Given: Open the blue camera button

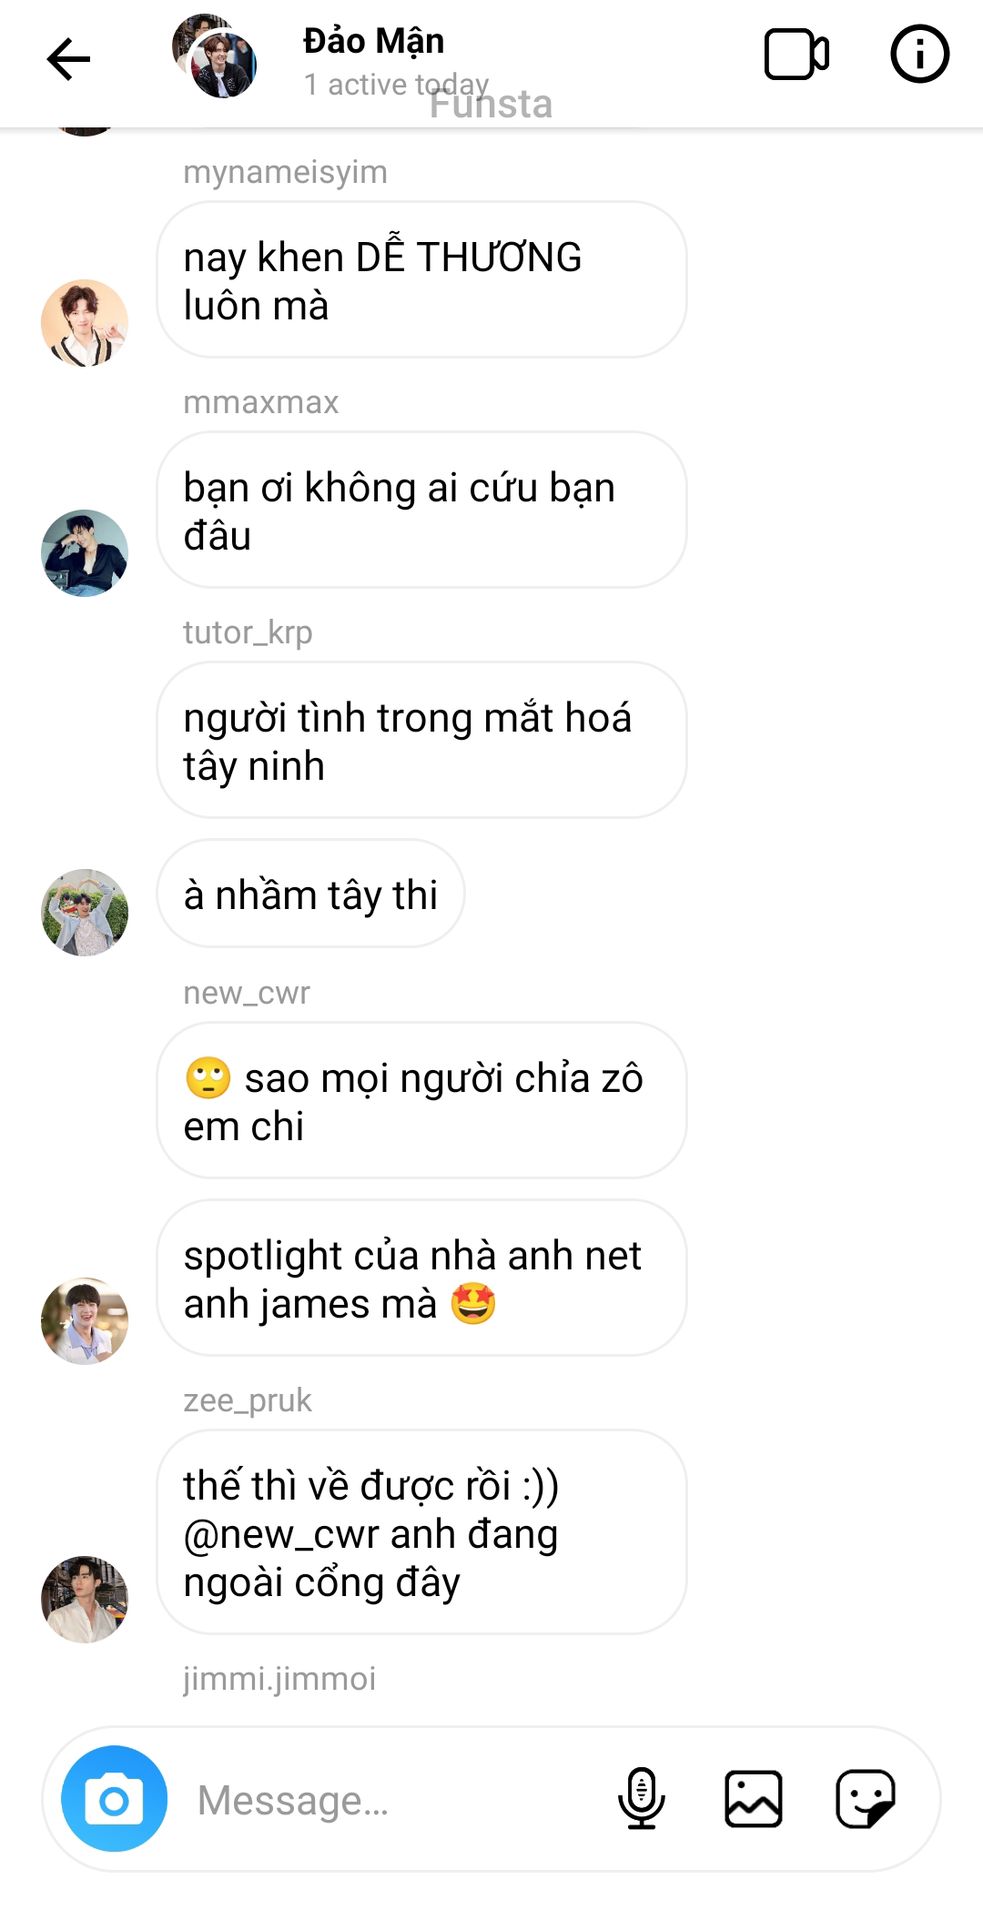Looking at the screenshot, I should (114, 1798).
